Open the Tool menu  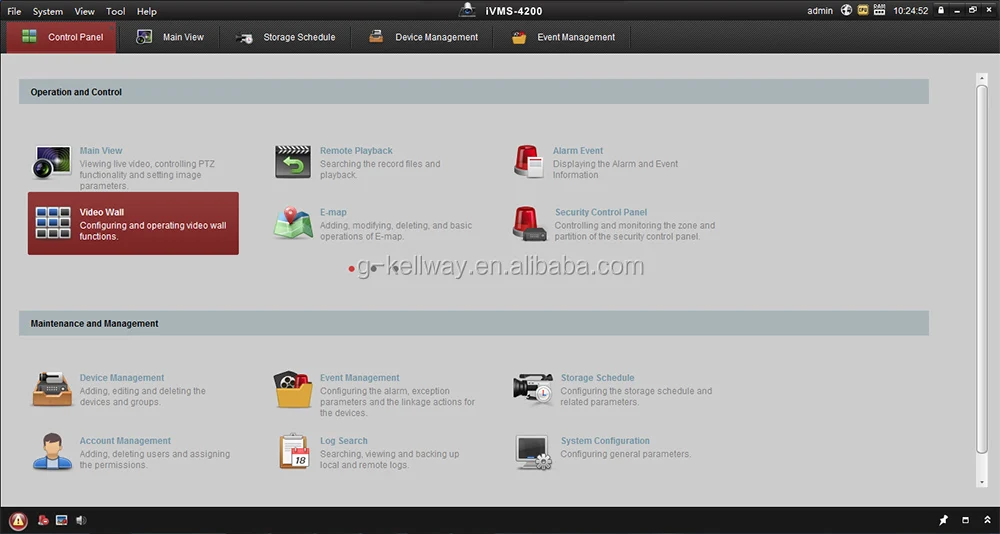point(115,11)
